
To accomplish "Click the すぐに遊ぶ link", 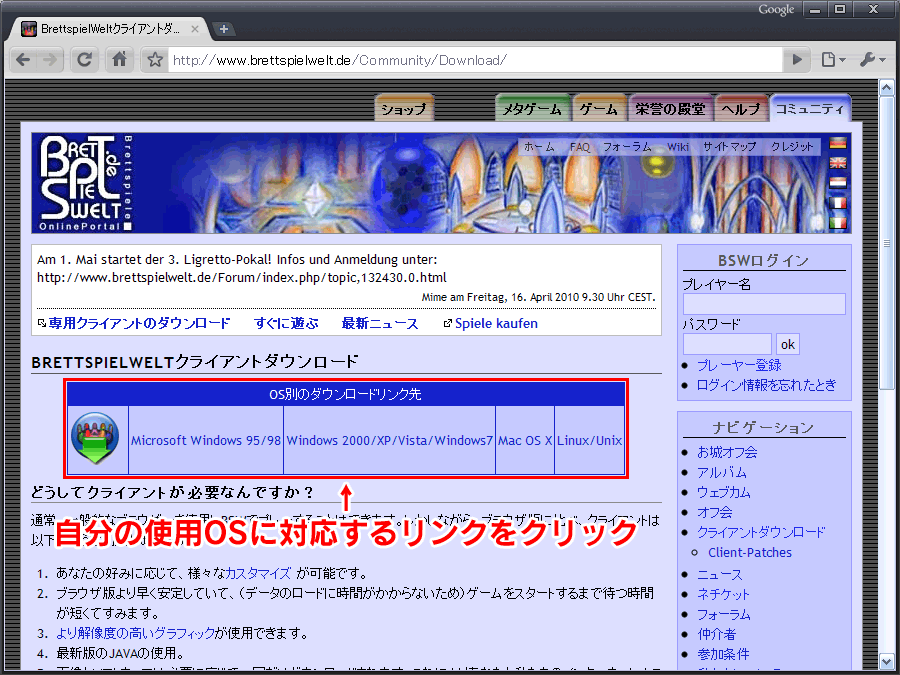I will tap(286, 323).
